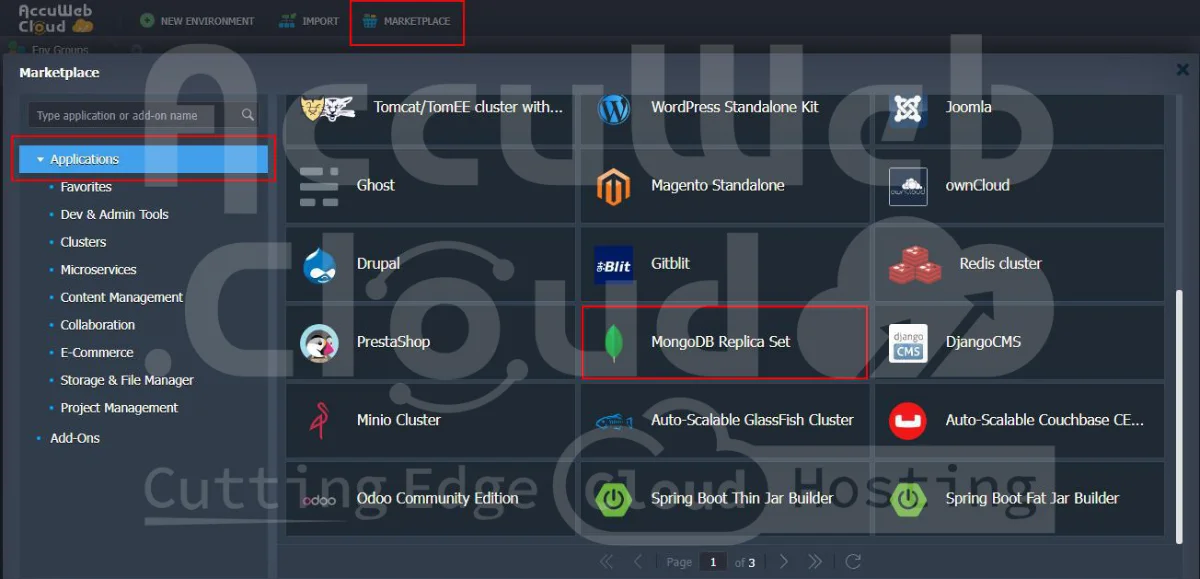Open the MongoDB leaf icon
This screenshot has width=1200, height=579.
[614, 343]
